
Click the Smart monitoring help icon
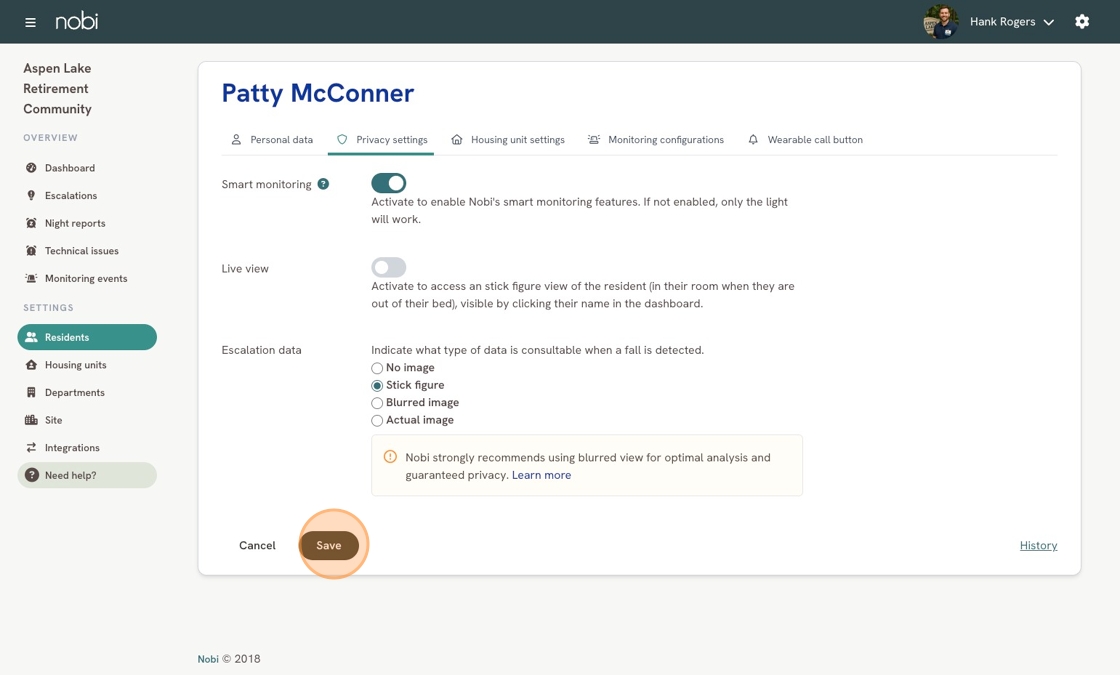pos(323,184)
